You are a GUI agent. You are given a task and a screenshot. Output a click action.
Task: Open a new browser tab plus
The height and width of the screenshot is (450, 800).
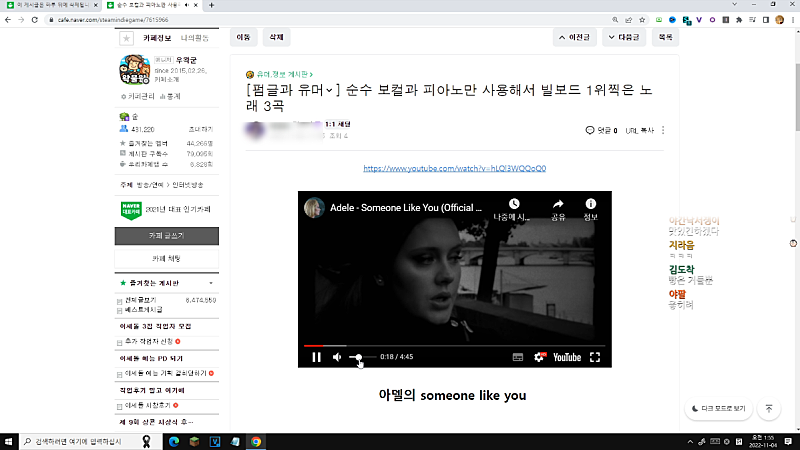coord(211,5)
